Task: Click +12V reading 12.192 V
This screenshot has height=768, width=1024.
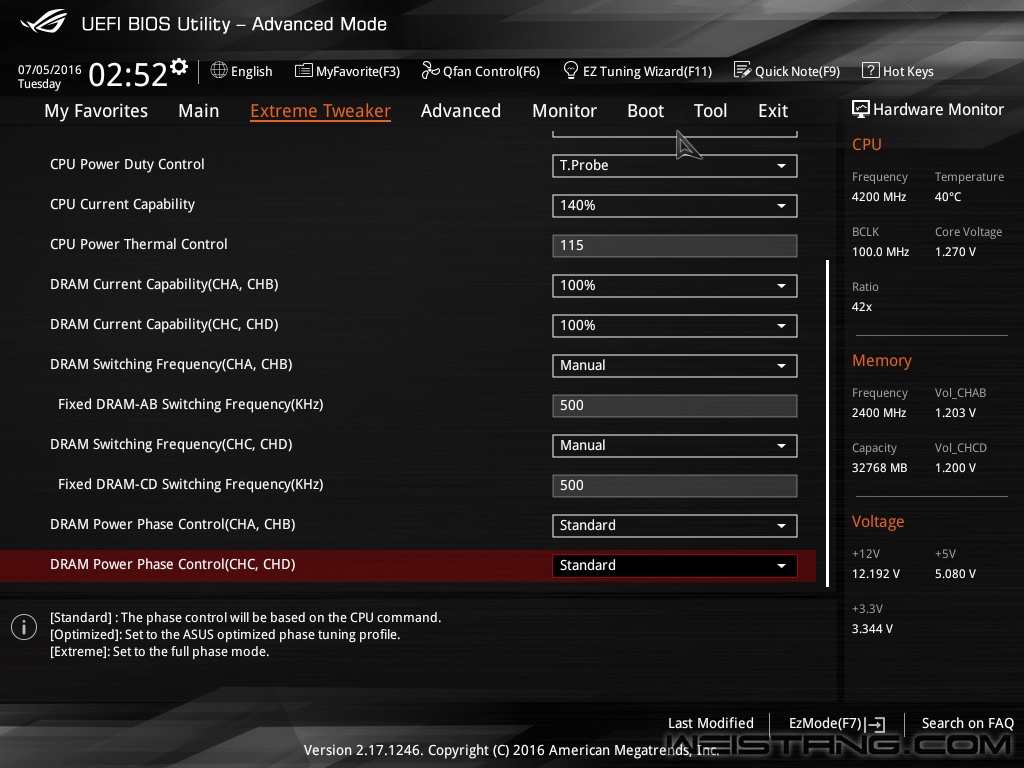Action: point(876,574)
